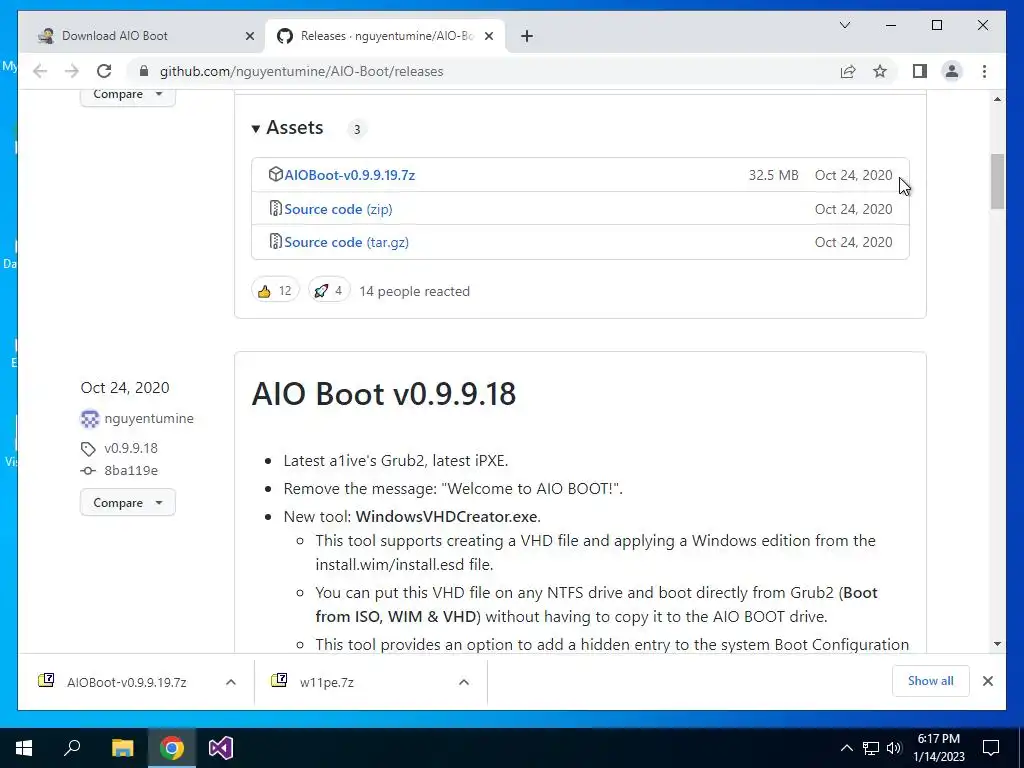The width and height of the screenshot is (1024, 768).
Task: Open the Compare dropdown at the top
Action: (127, 97)
